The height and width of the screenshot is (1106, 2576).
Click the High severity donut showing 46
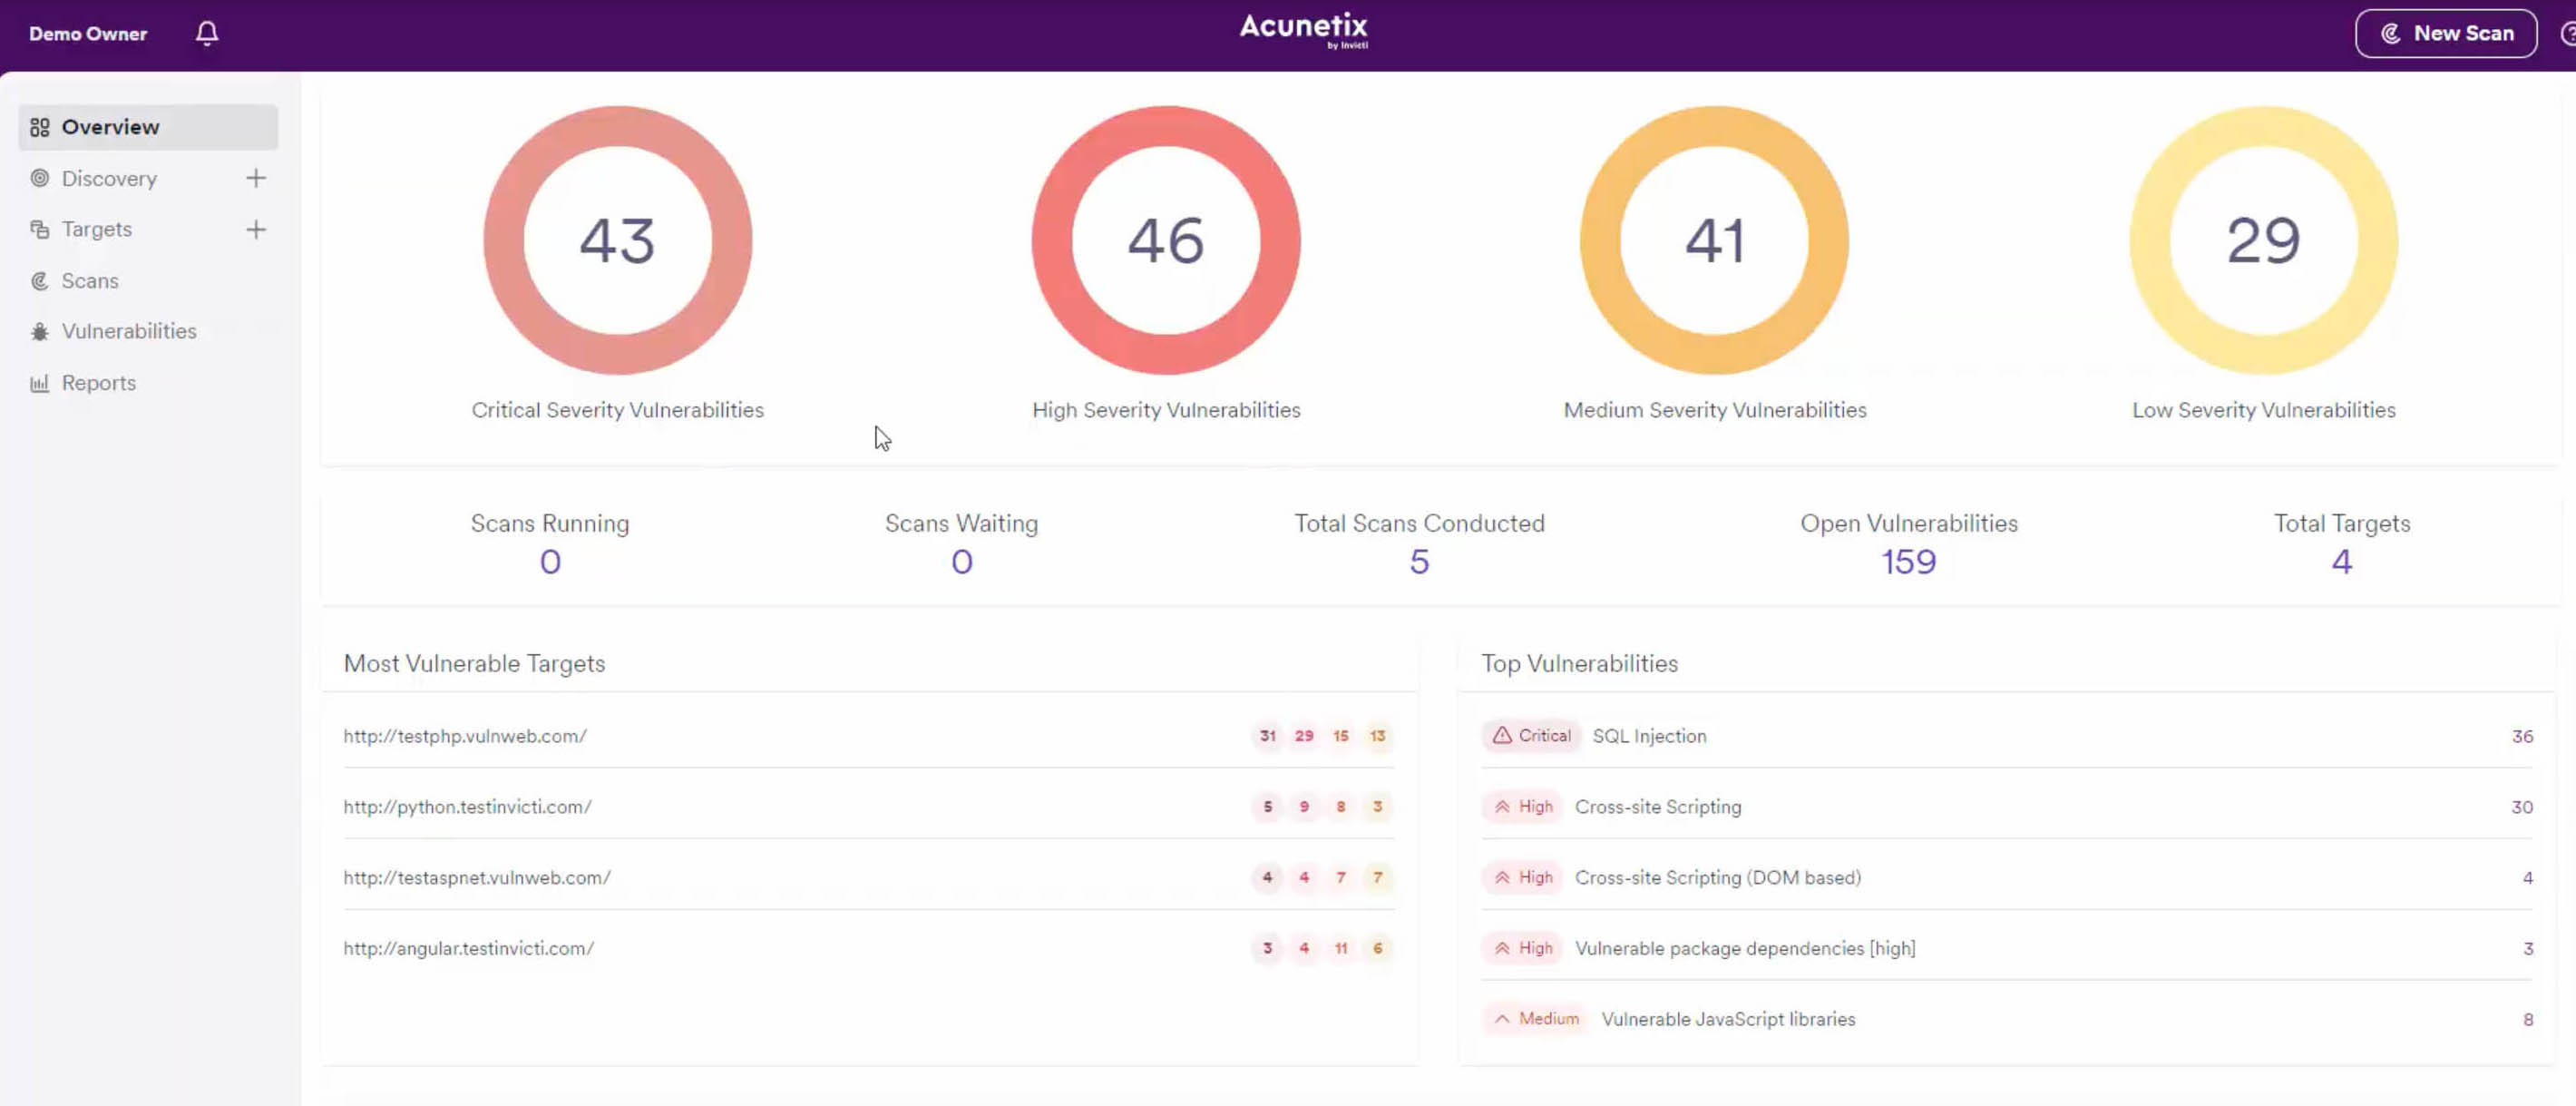1166,240
